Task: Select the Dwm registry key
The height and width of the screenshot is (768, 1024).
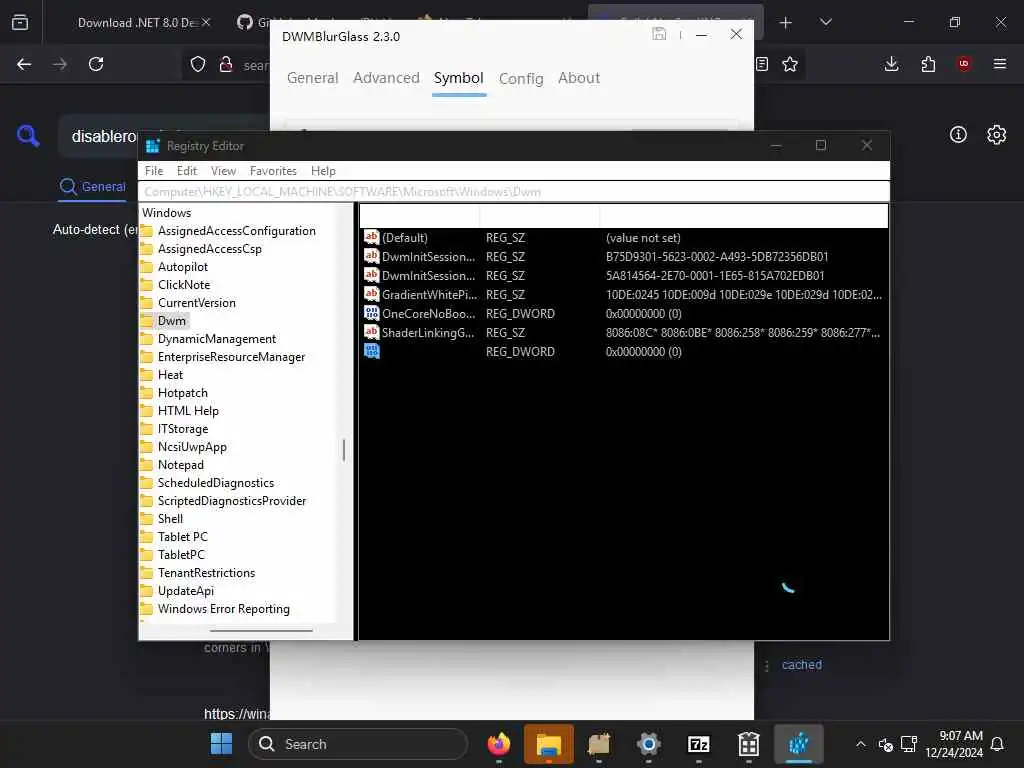Action: (x=172, y=321)
